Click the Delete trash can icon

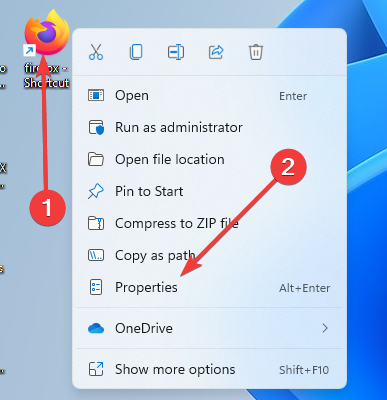pyautogui.click(x=256, y=52)
